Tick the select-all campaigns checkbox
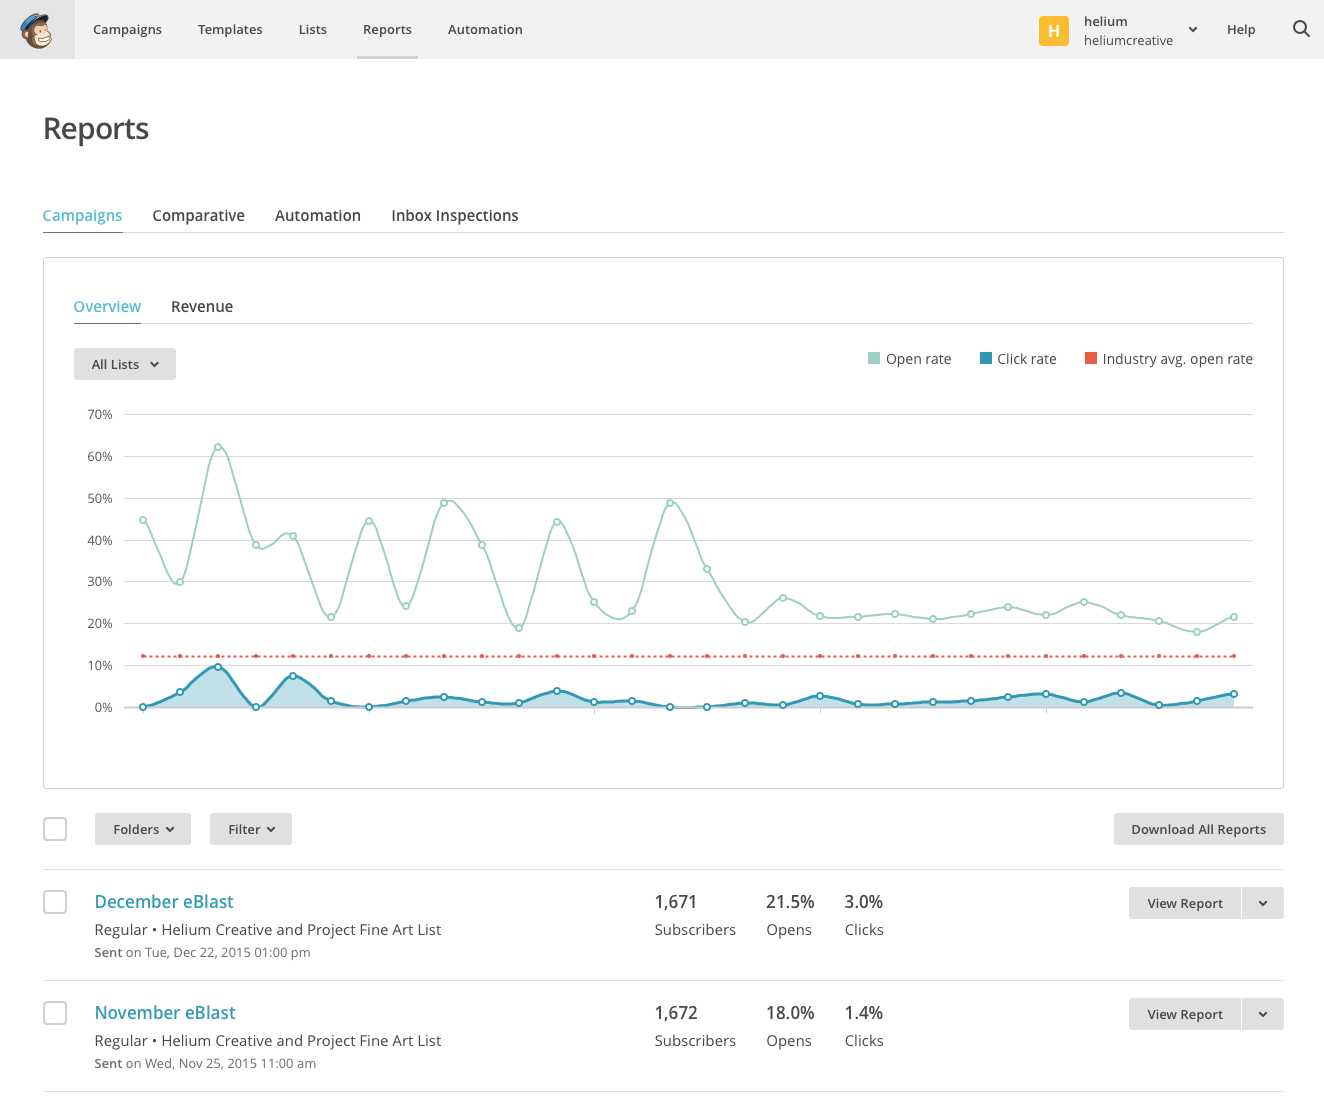This screenshot has height=1096, width=1324. 55,829
